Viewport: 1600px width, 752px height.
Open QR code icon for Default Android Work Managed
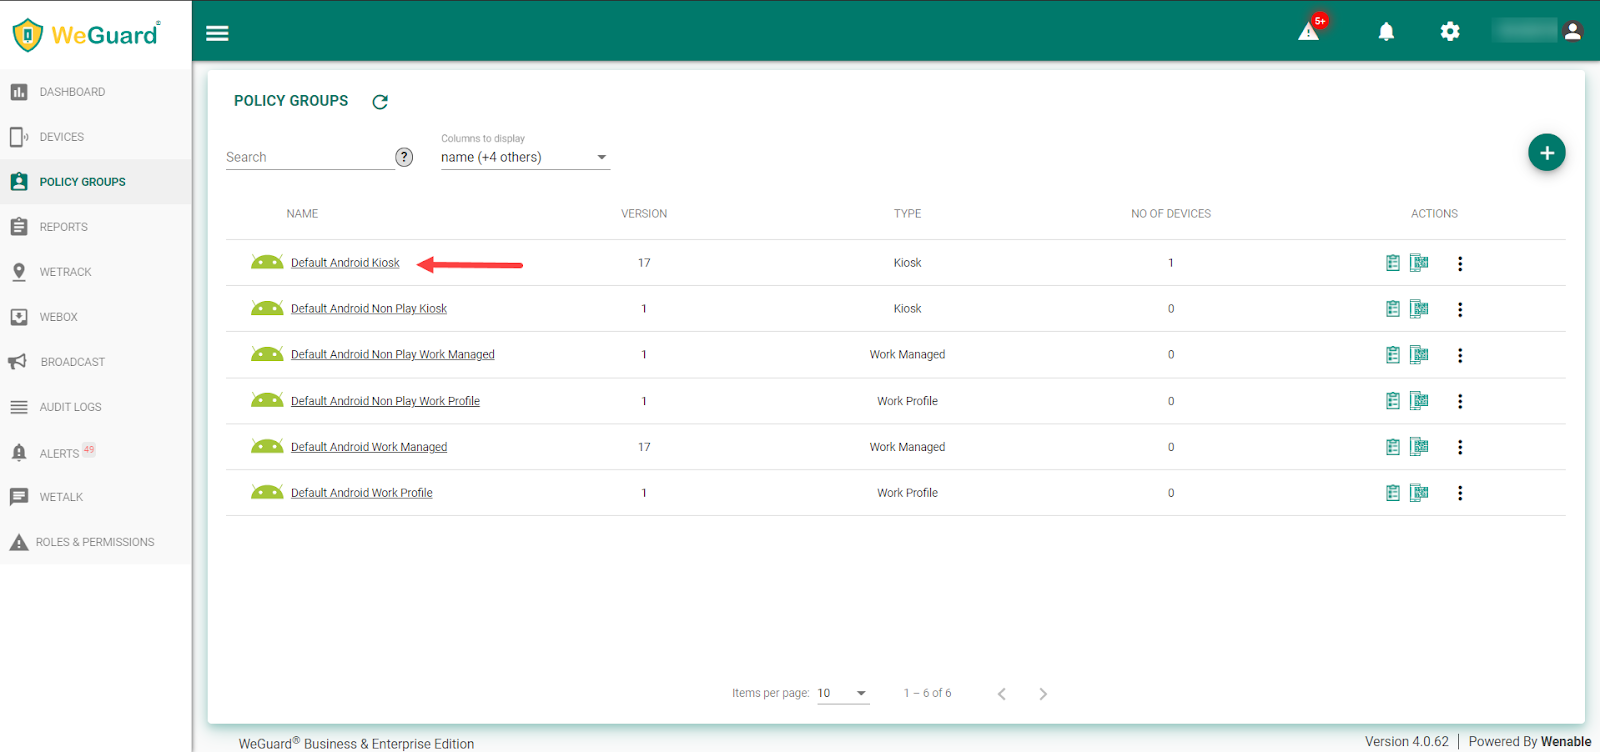click(x=1419, y=447)
